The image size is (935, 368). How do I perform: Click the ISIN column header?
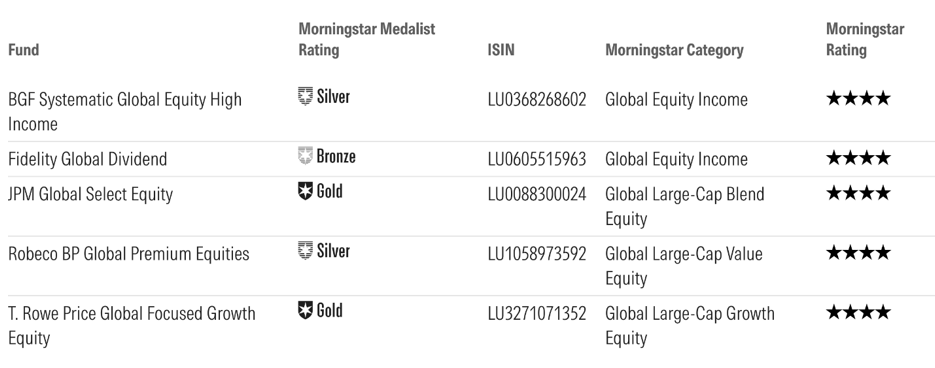tap(501, 50)
